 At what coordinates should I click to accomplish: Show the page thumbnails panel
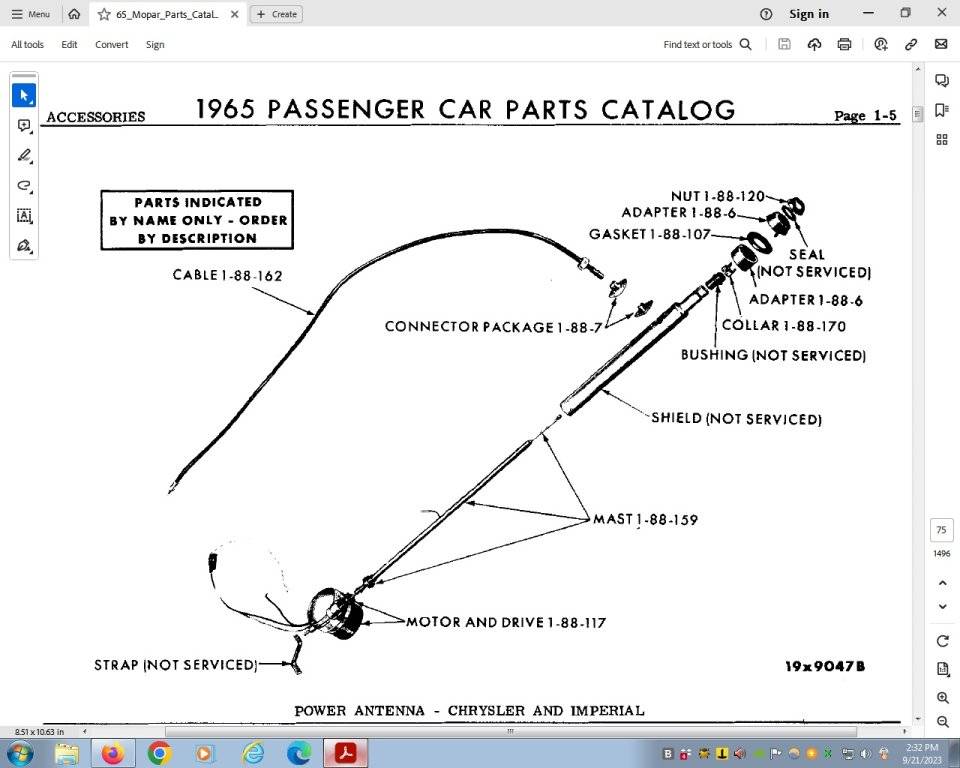click(x=941, y=140)
